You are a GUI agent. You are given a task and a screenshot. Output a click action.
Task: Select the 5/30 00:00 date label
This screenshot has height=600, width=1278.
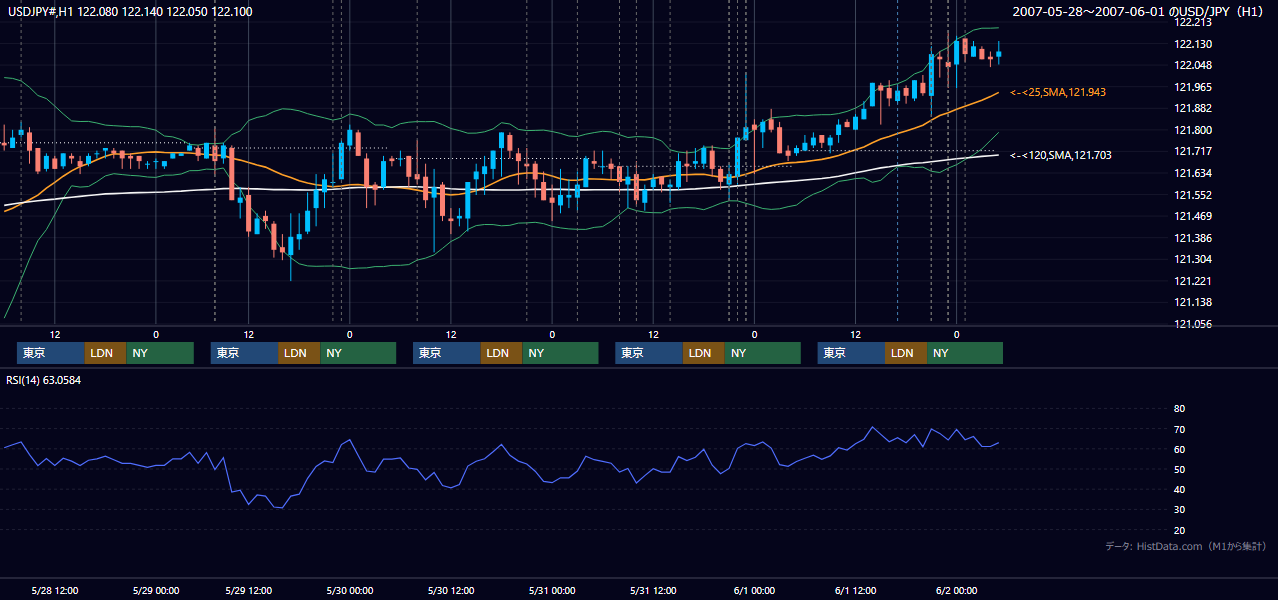coord(350,590)
